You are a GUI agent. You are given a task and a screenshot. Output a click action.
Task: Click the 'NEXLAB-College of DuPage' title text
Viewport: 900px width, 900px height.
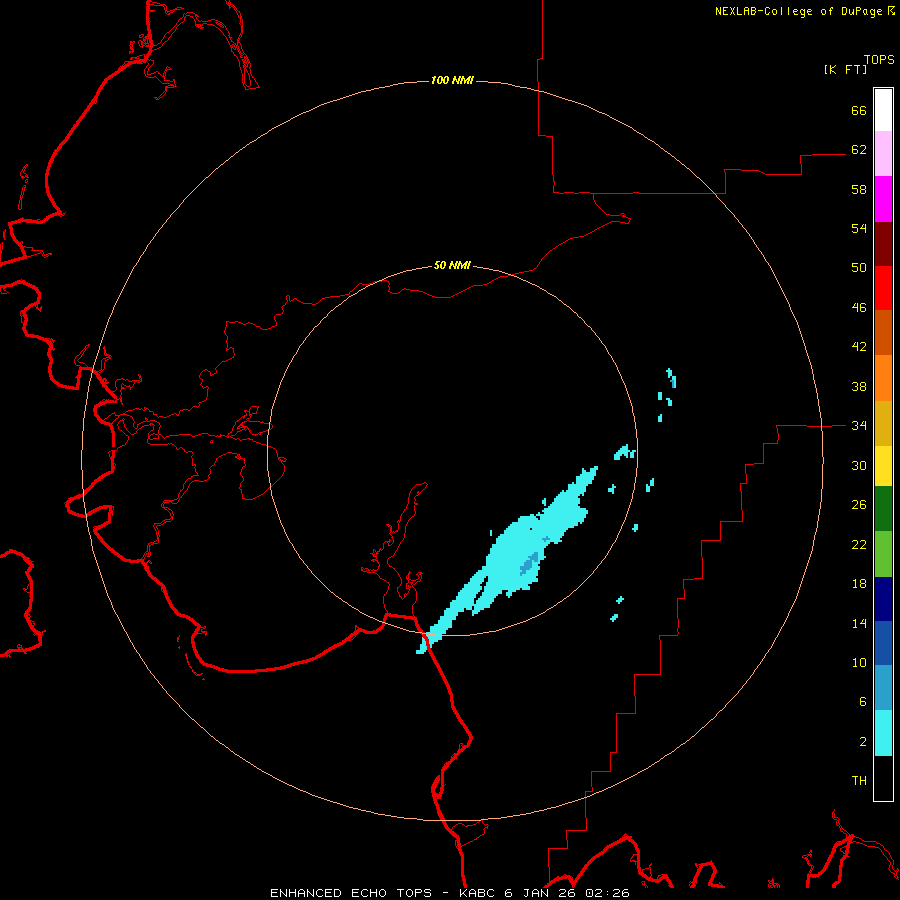pyautogui.click(x=798, y=11)
